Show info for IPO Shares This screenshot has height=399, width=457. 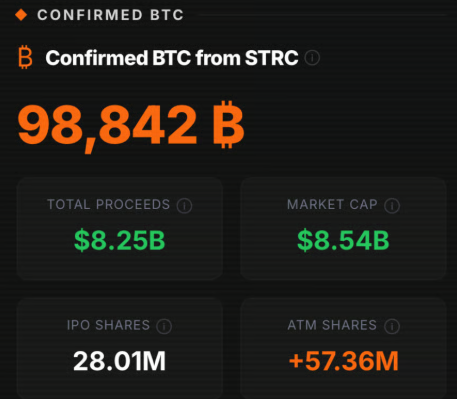pyautogui.click(x=164, y=326)
